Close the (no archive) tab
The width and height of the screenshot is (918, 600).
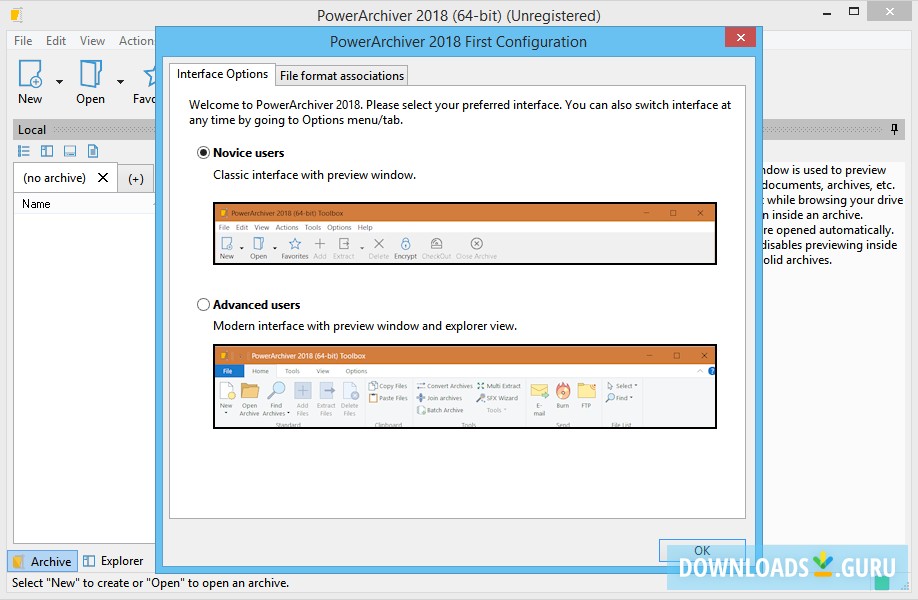tap(102, 177)
